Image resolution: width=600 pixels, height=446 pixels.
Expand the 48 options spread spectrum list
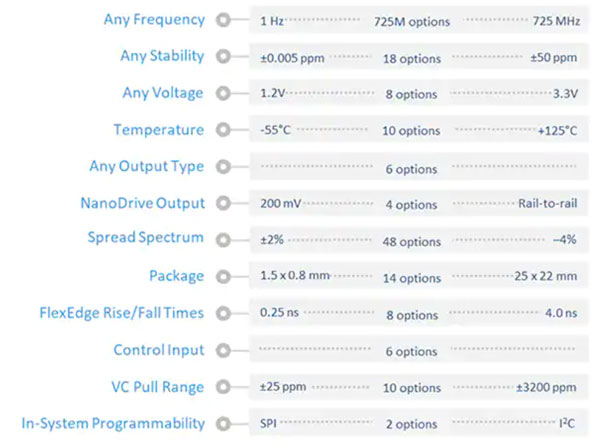click(x=412, y=240)
